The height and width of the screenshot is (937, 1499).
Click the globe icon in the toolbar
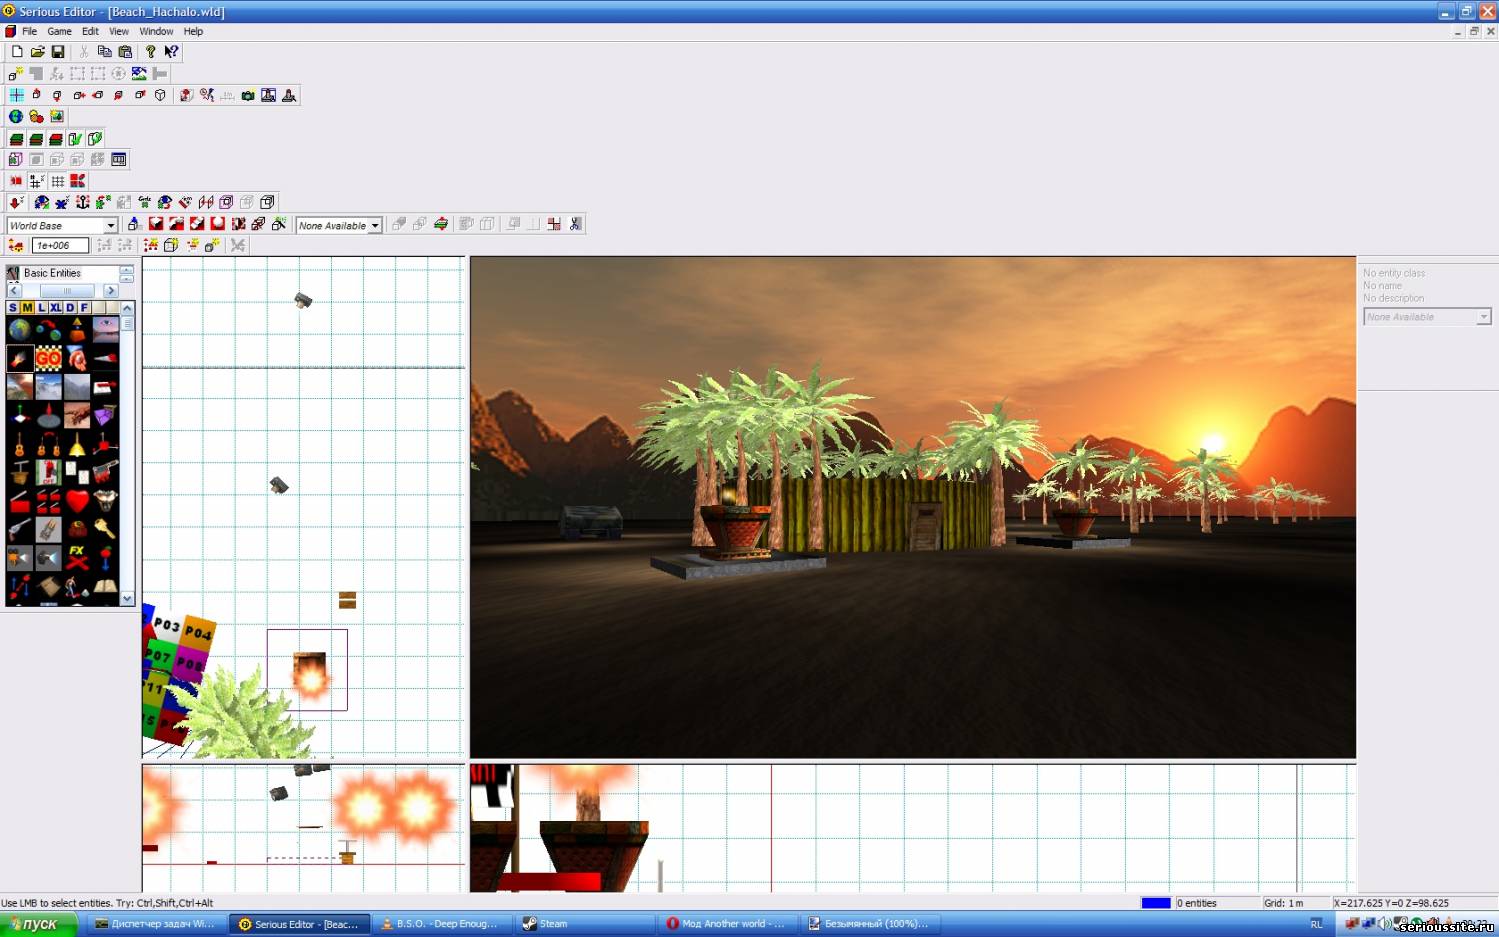[16, 117]
